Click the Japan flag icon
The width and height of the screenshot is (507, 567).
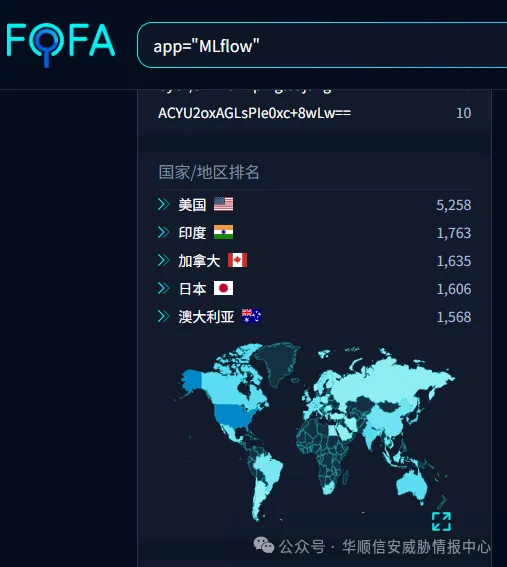pos(223,289)
